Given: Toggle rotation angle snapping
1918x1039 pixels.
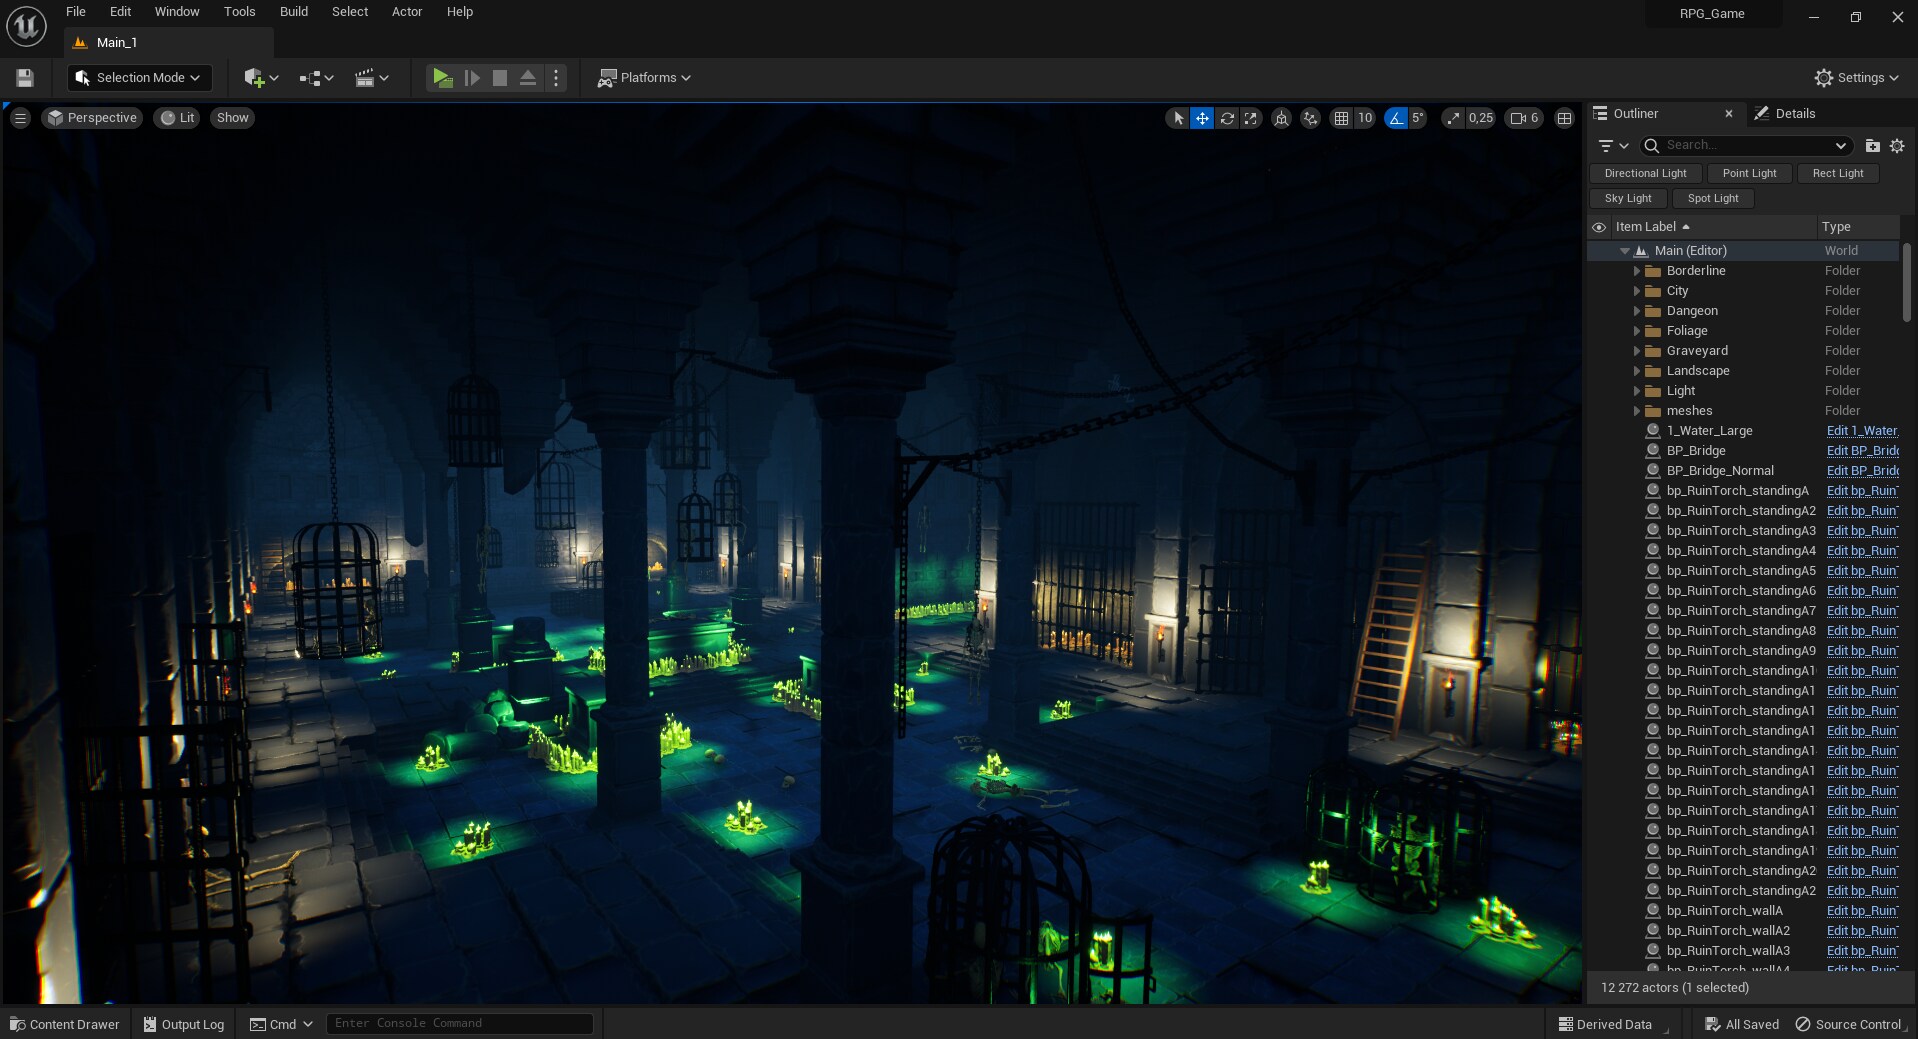Looking at the screenshot, I should click(x=1395, y=118).
